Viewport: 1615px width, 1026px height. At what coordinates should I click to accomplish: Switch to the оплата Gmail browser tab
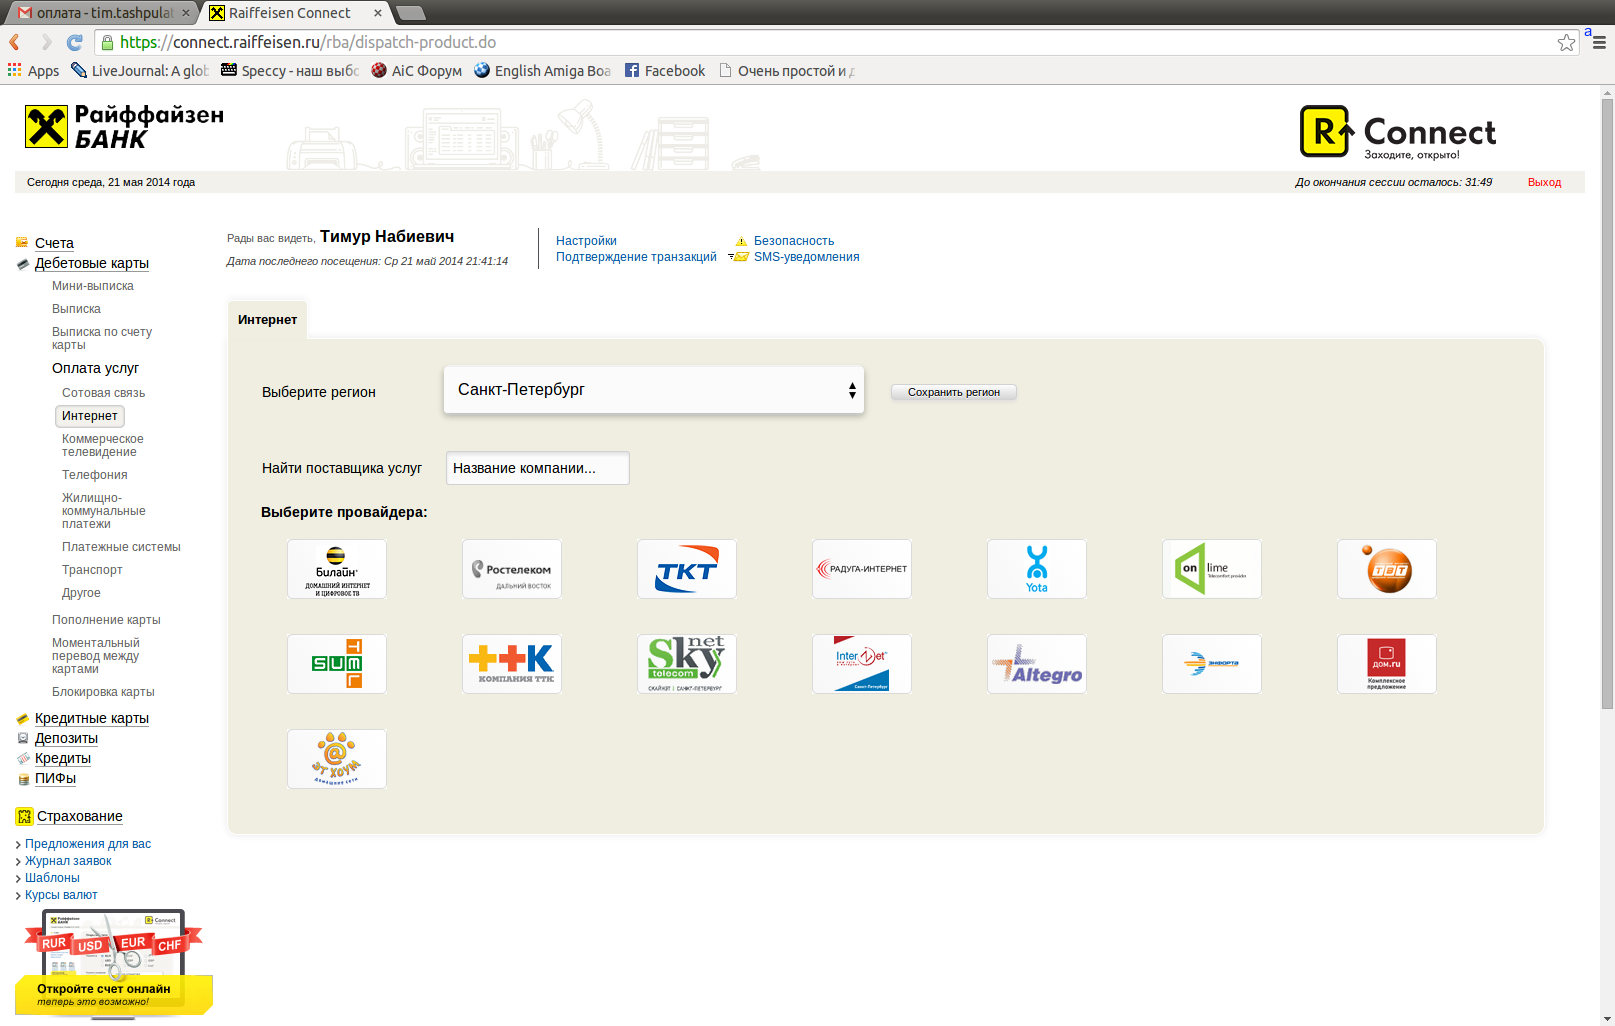pyautogui.click(x=103, y=13)
